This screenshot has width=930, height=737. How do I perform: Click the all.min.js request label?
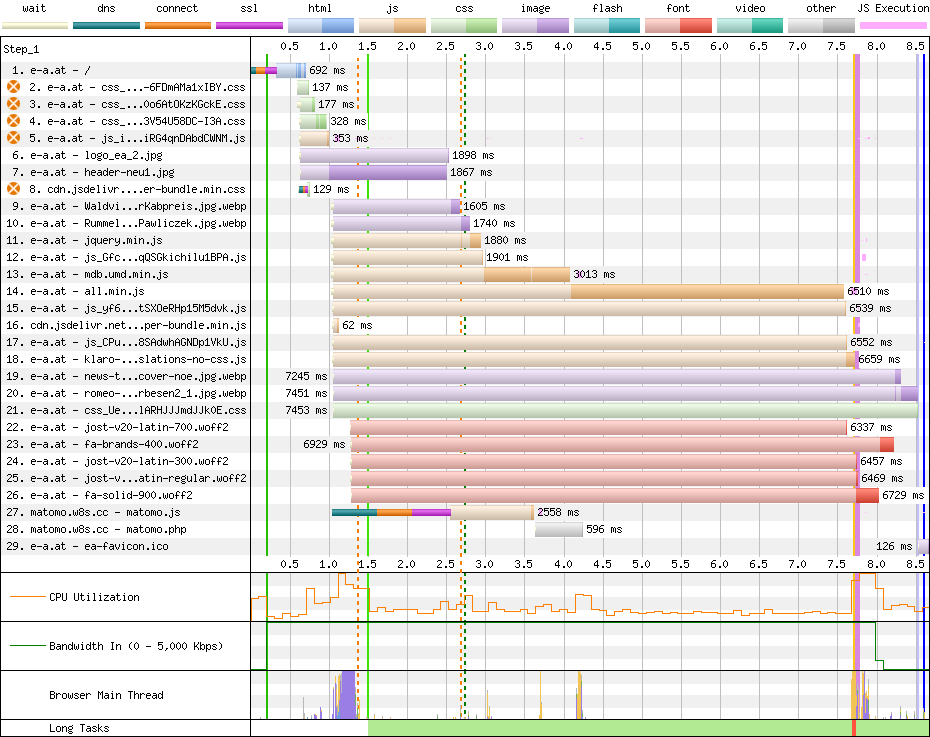coord(75,291)
